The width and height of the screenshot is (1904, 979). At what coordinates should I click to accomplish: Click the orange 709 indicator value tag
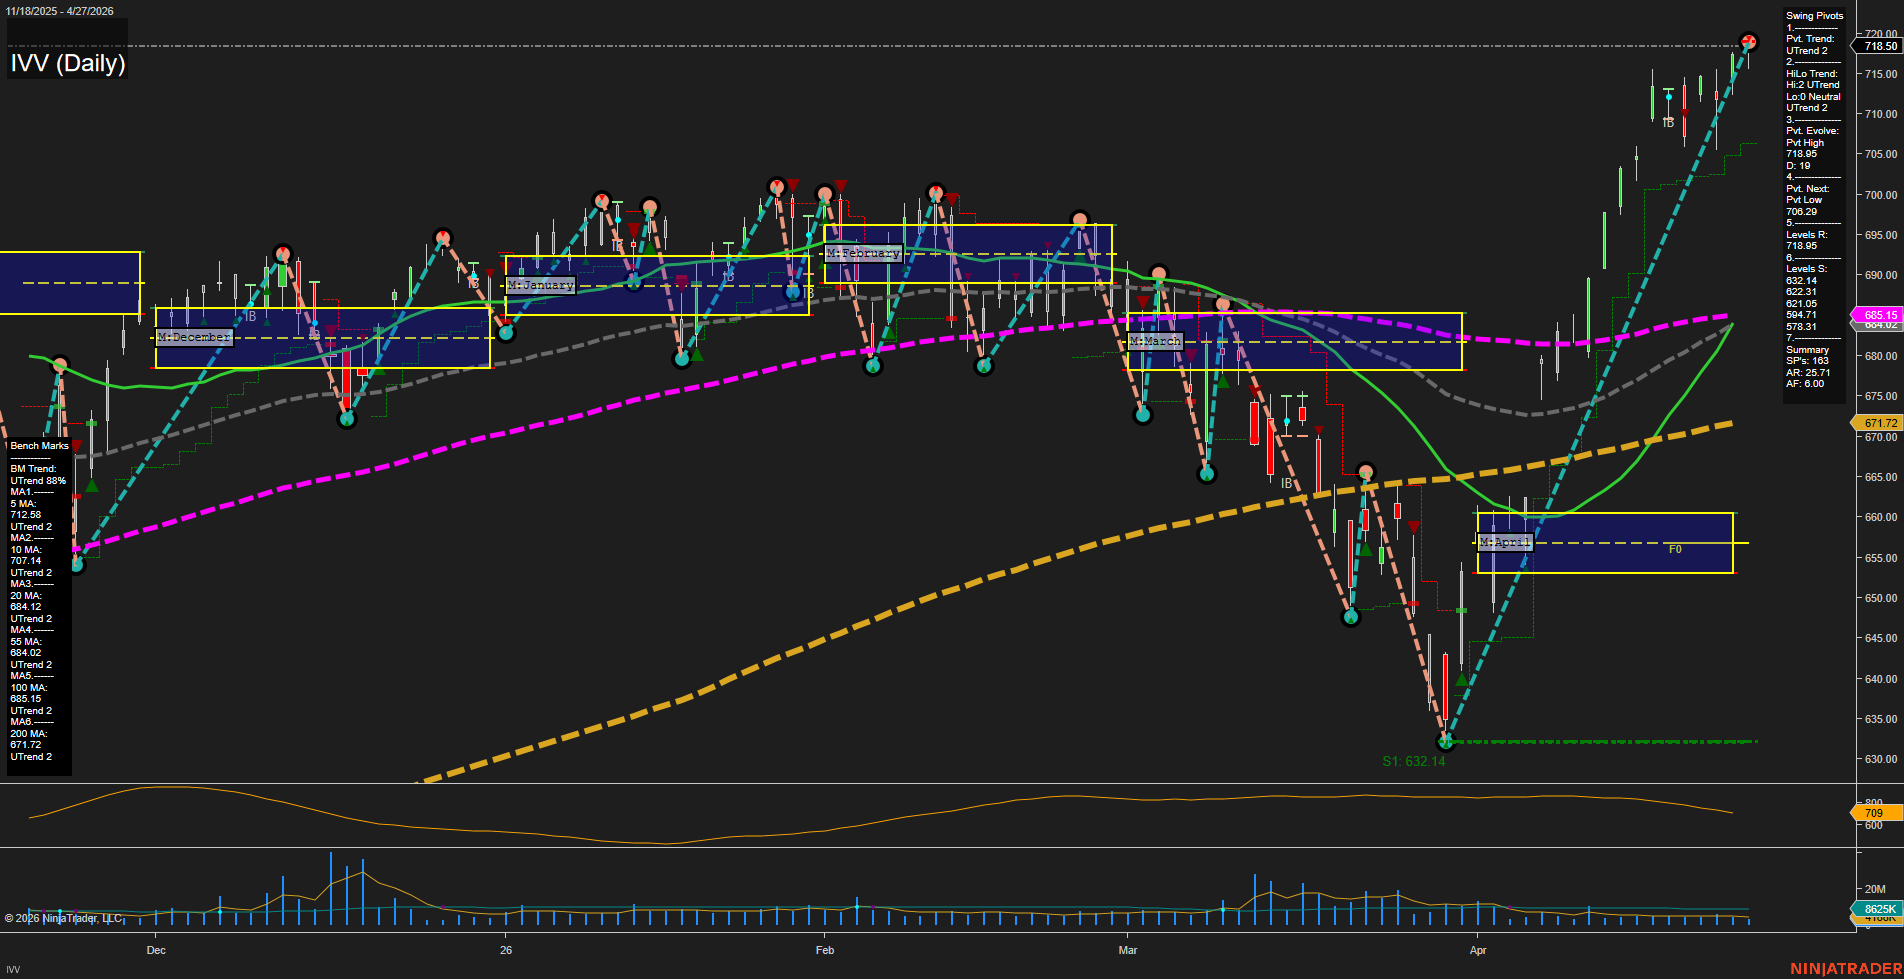1873,813
